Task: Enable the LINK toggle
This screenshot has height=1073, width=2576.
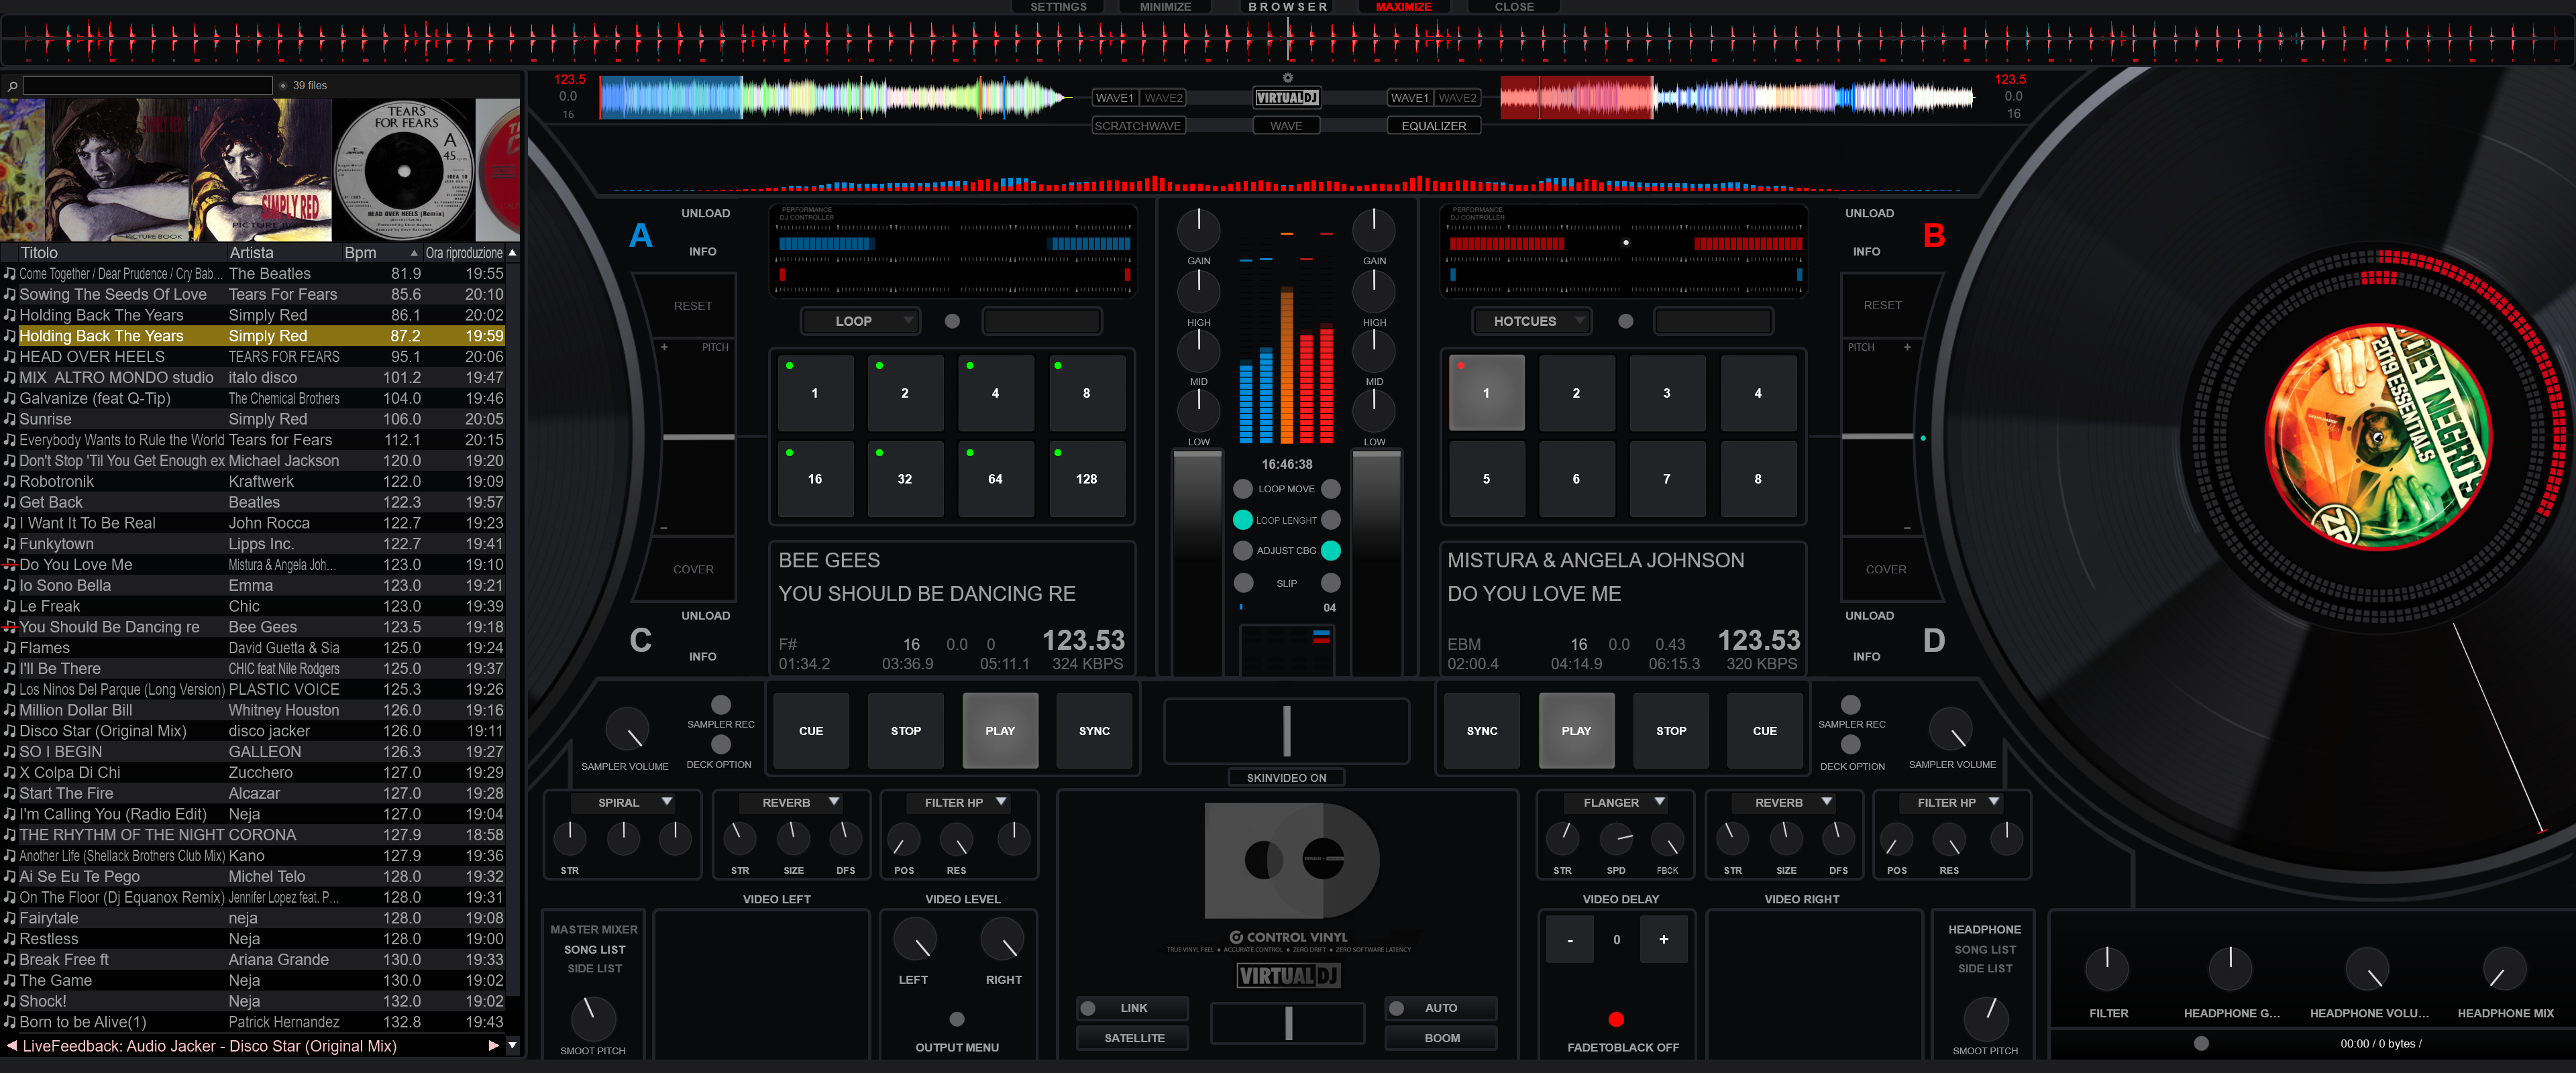Action: 1132,1008
